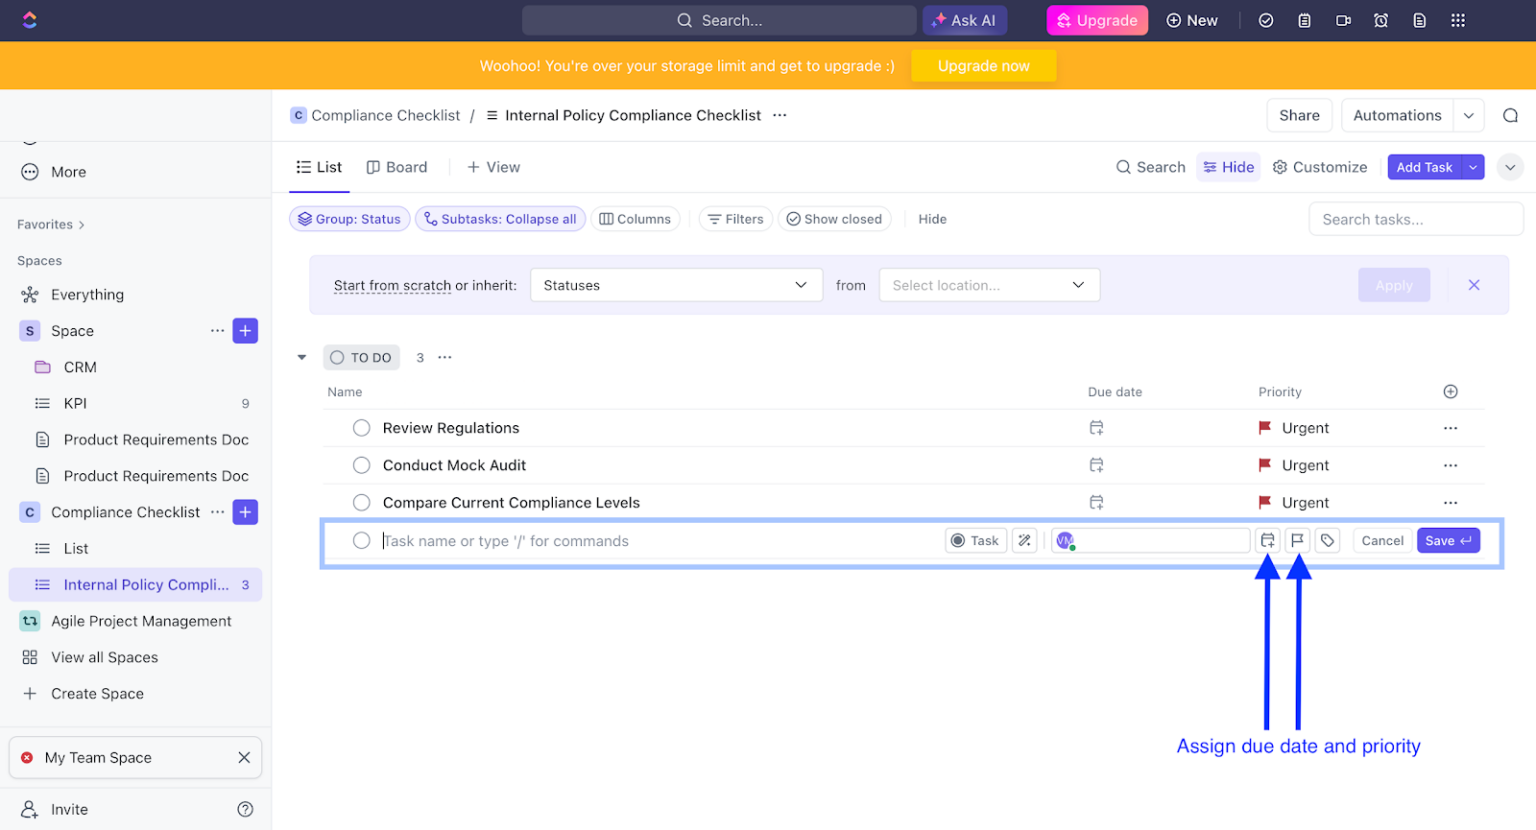Check off the Conduct Mock Audit task
The image size is (1536, 830).
click(359, 464)
